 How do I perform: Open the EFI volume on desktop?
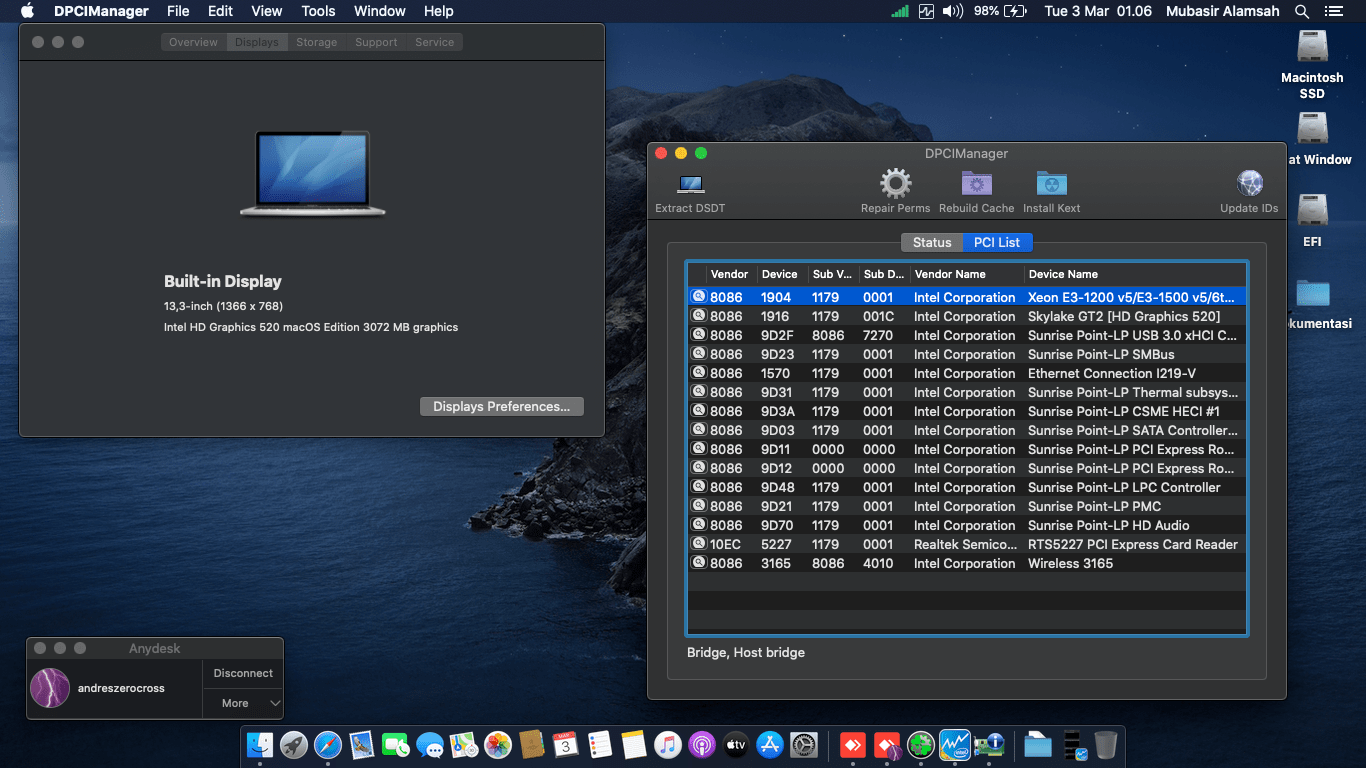coord(1312,211)
